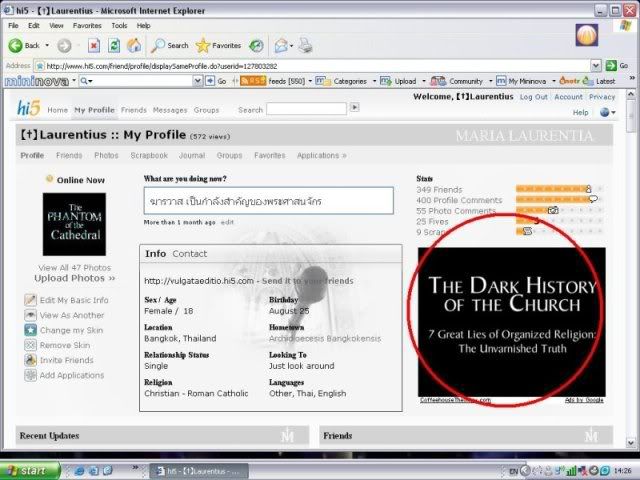The width and height of the screenshot is (640, 480).
Task: Open the Tools menu
Action: click(119, 25)
